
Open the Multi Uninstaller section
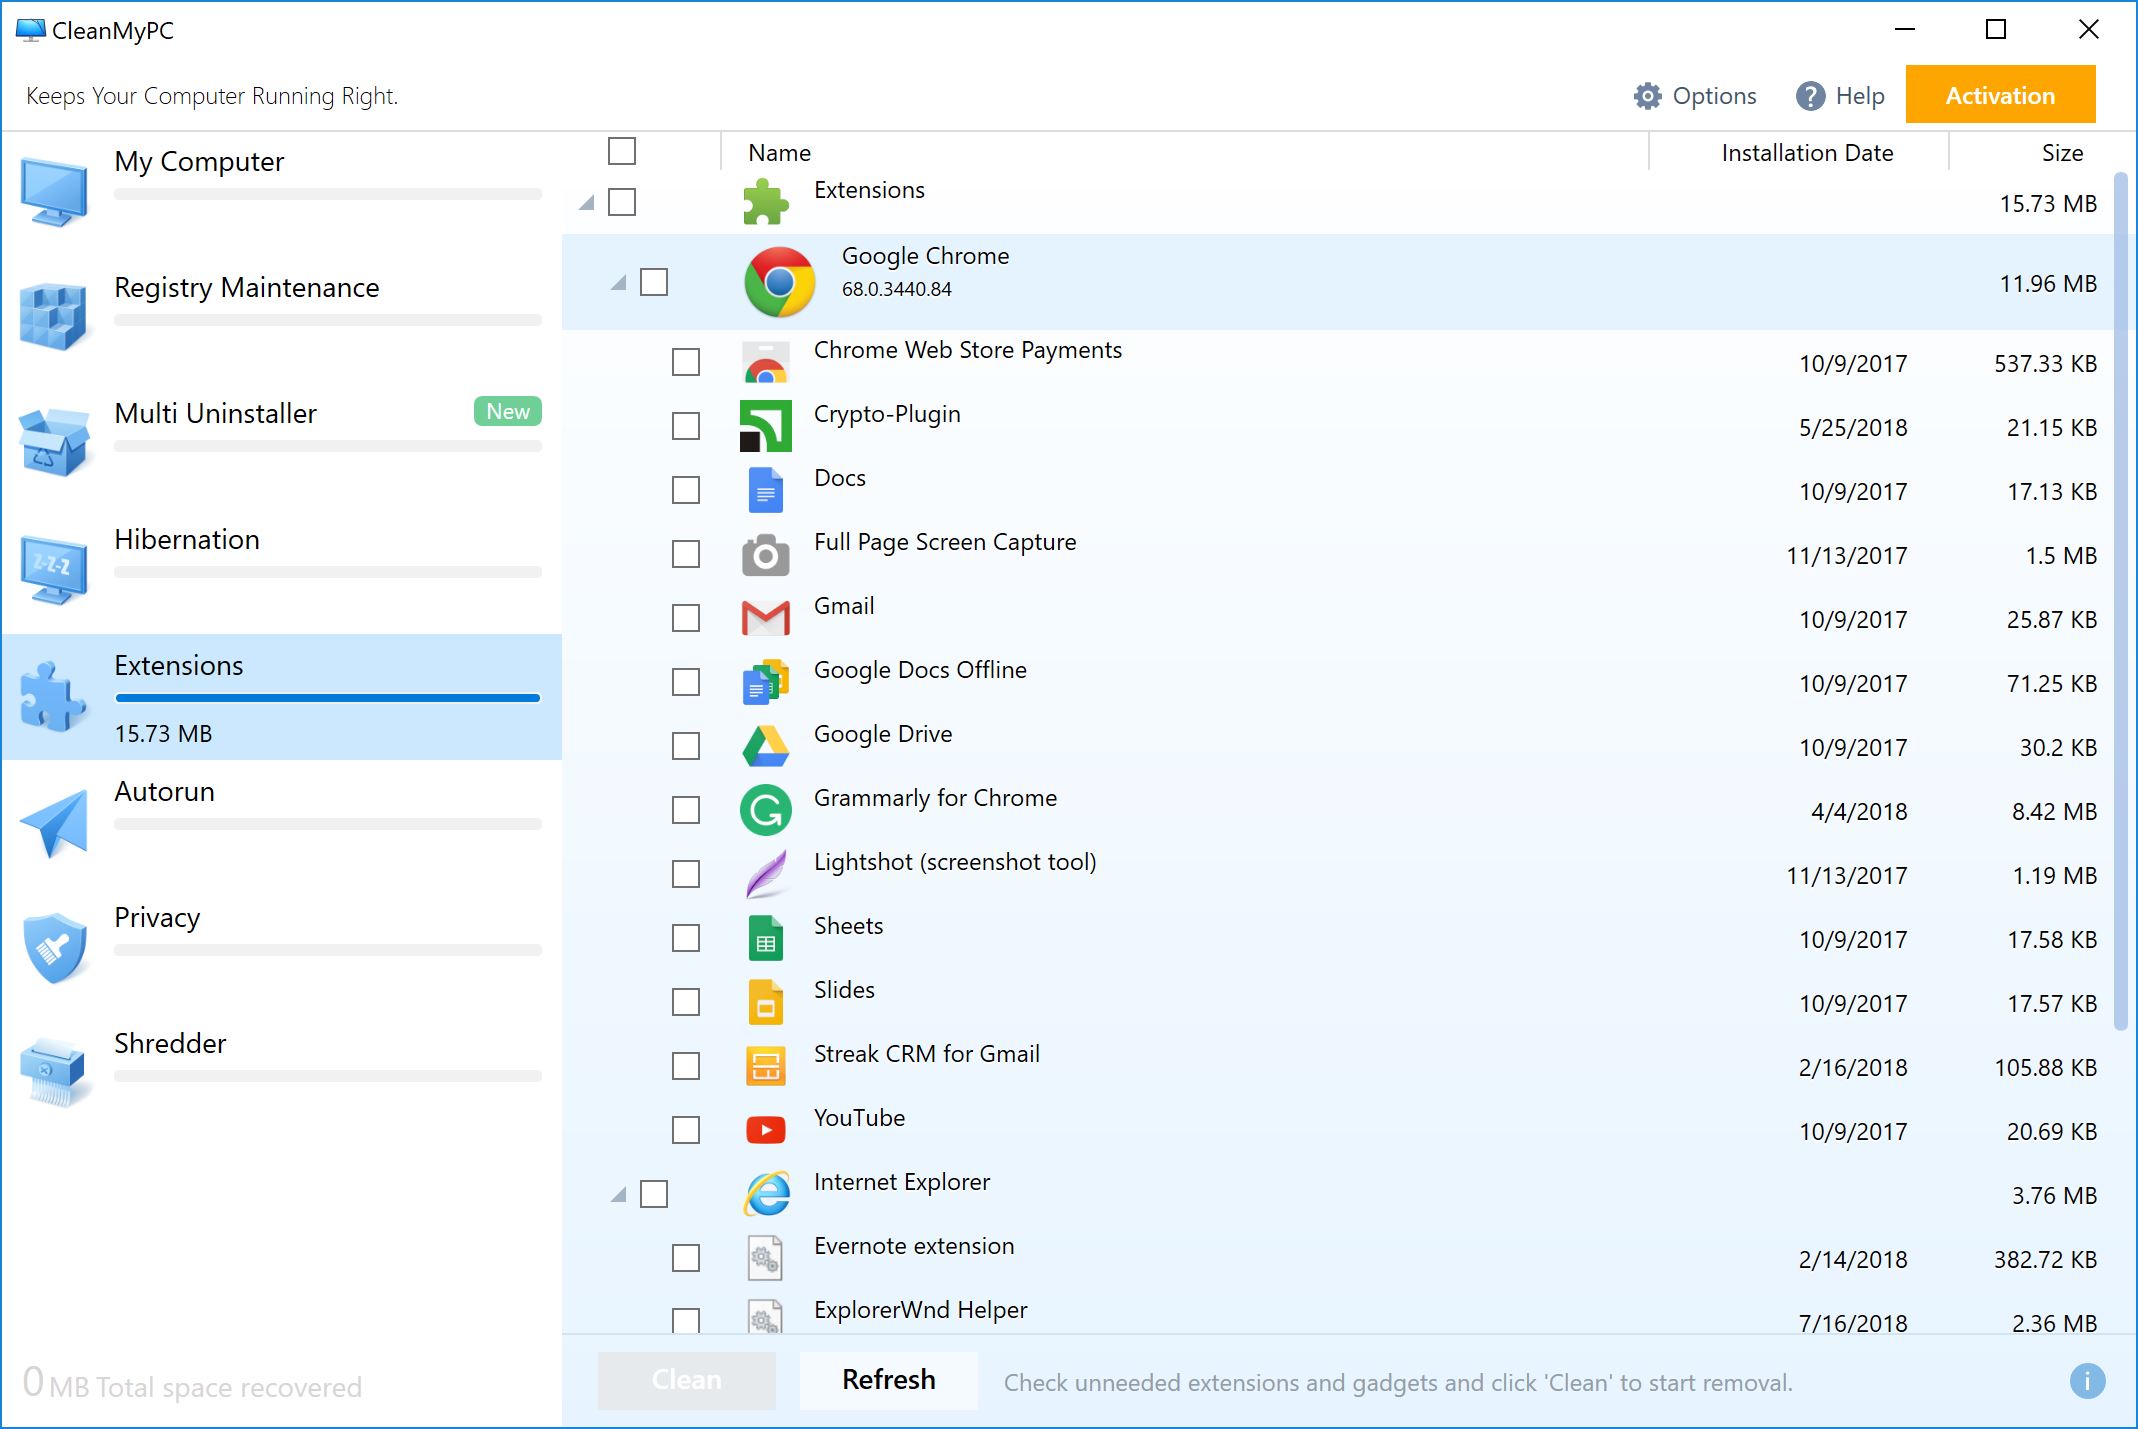point(282,445)
